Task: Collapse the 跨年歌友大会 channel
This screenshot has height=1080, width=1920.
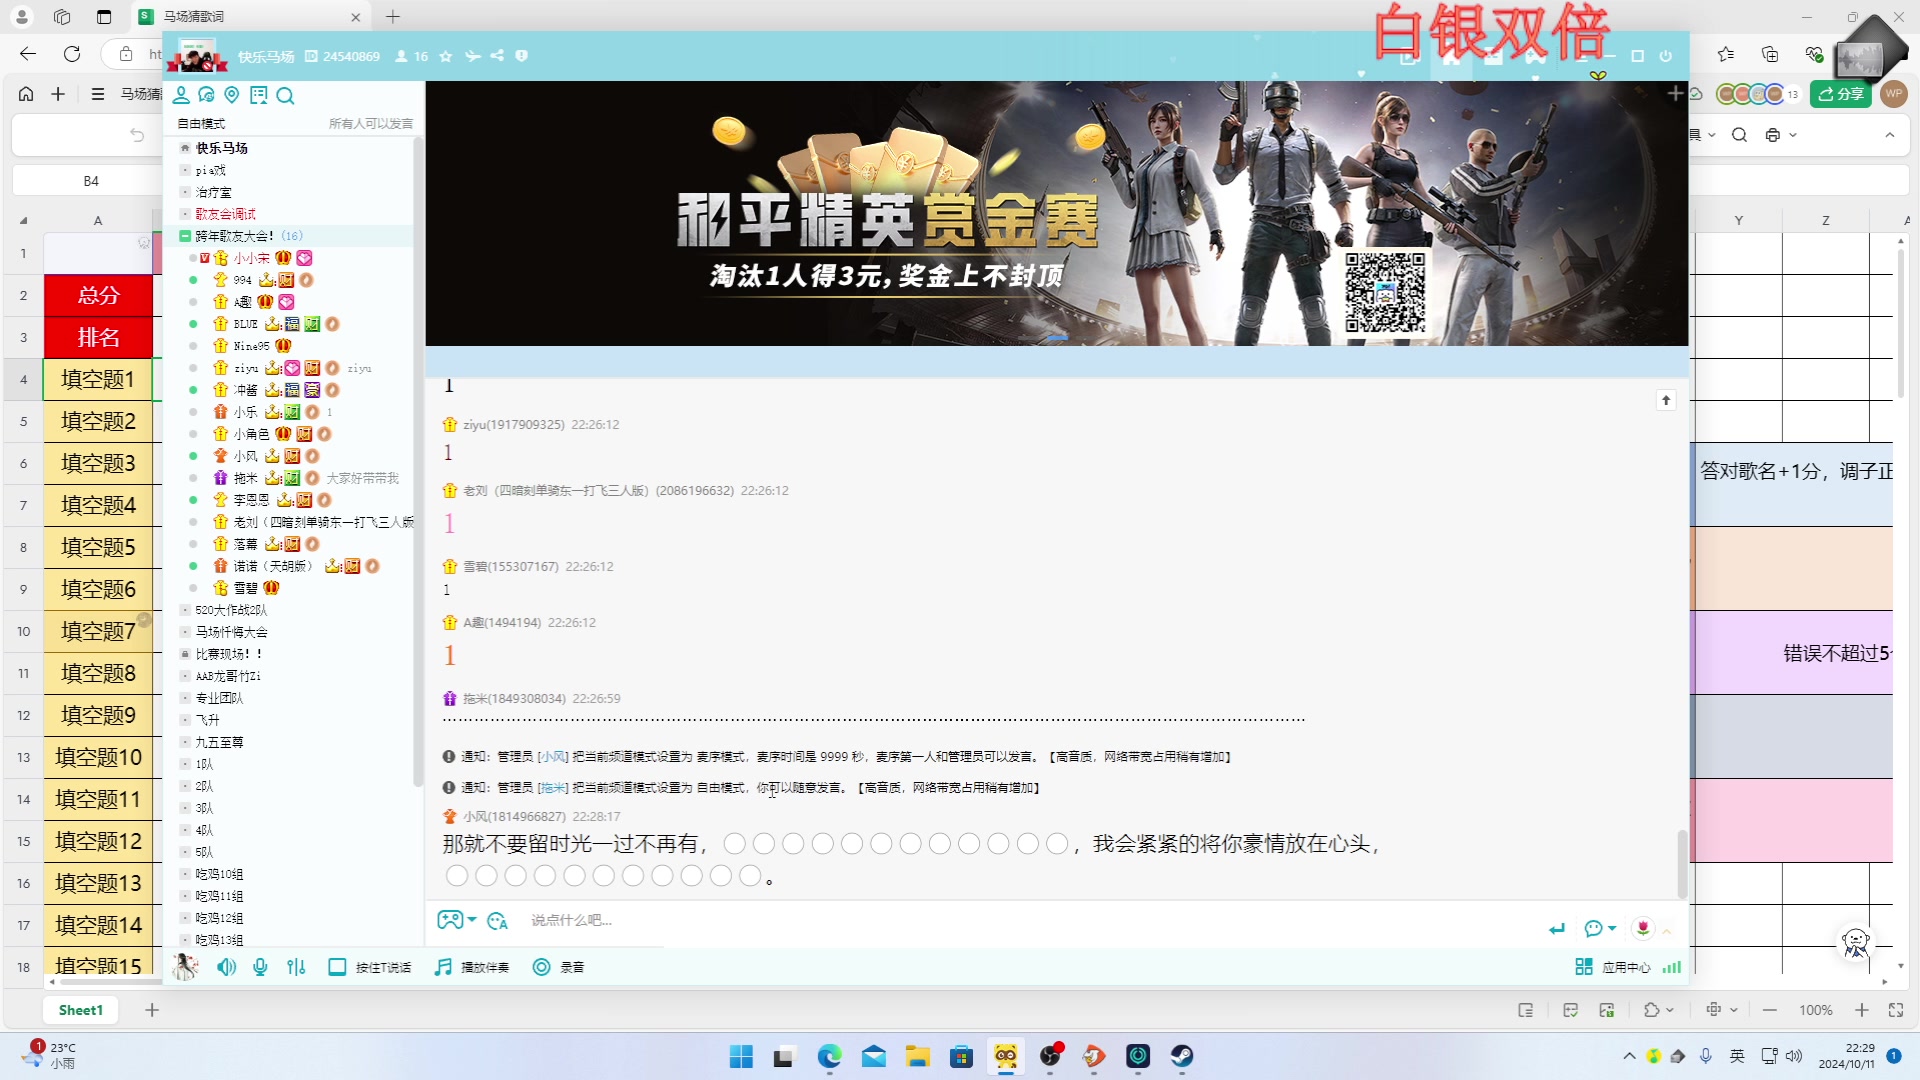Action: 185,236
